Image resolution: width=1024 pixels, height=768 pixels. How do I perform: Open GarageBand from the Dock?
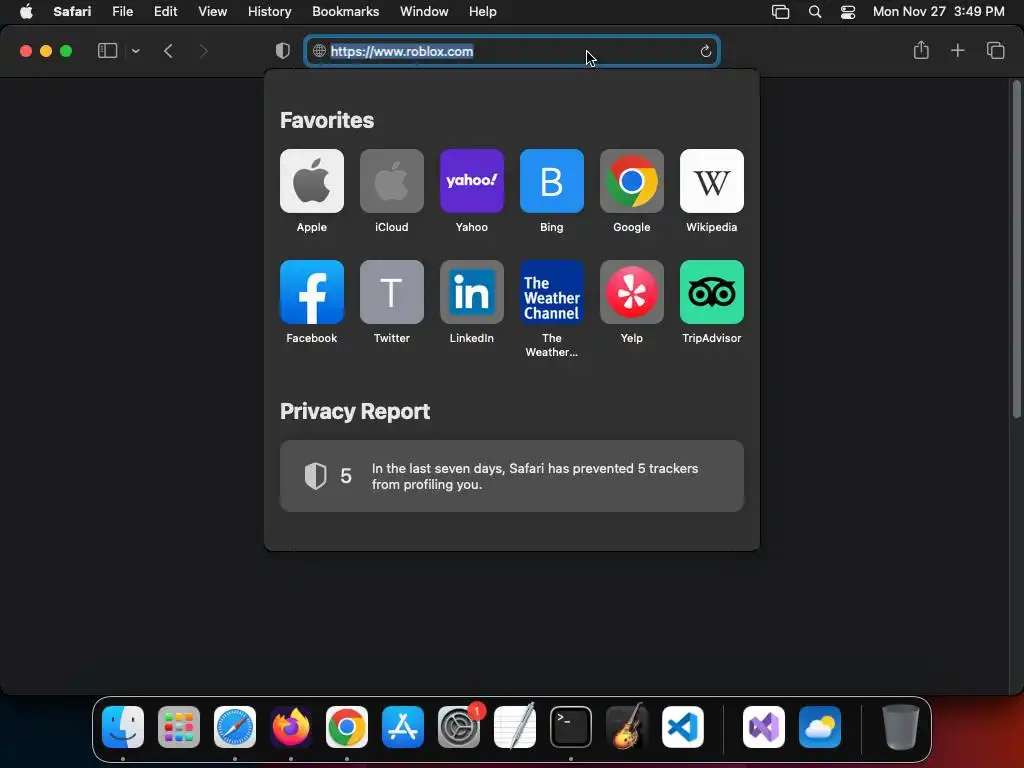tap(627, 727)
